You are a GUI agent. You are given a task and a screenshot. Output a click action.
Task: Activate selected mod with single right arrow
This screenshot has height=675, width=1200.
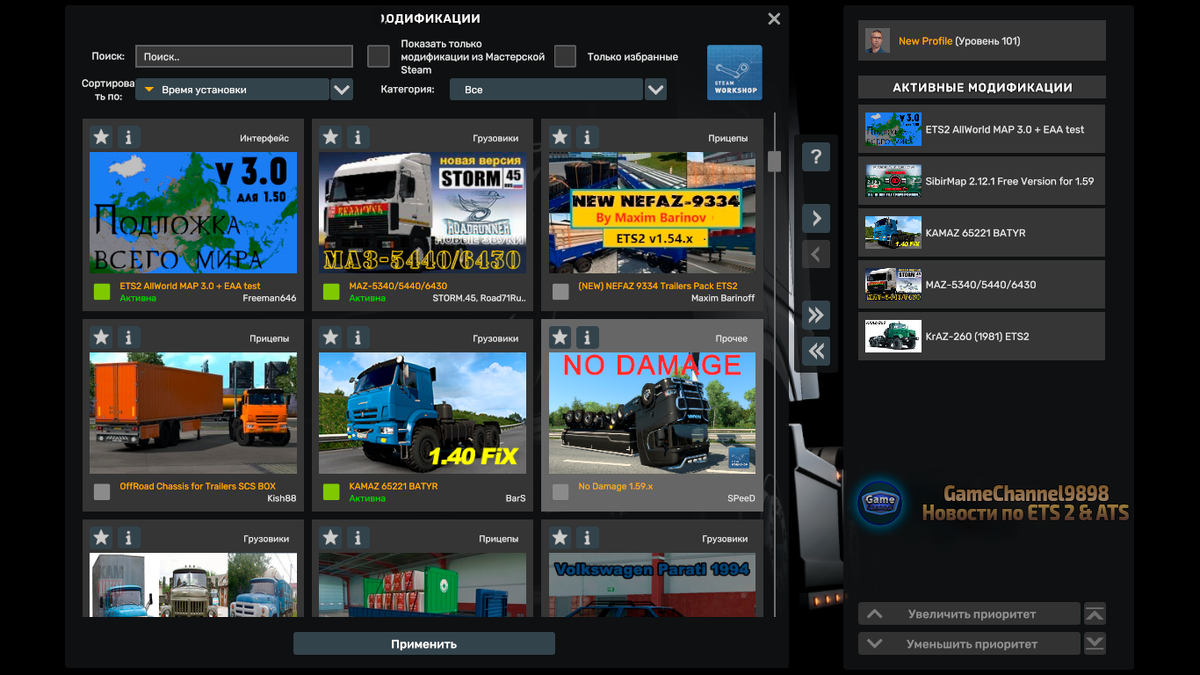click(x=816, y=218)
